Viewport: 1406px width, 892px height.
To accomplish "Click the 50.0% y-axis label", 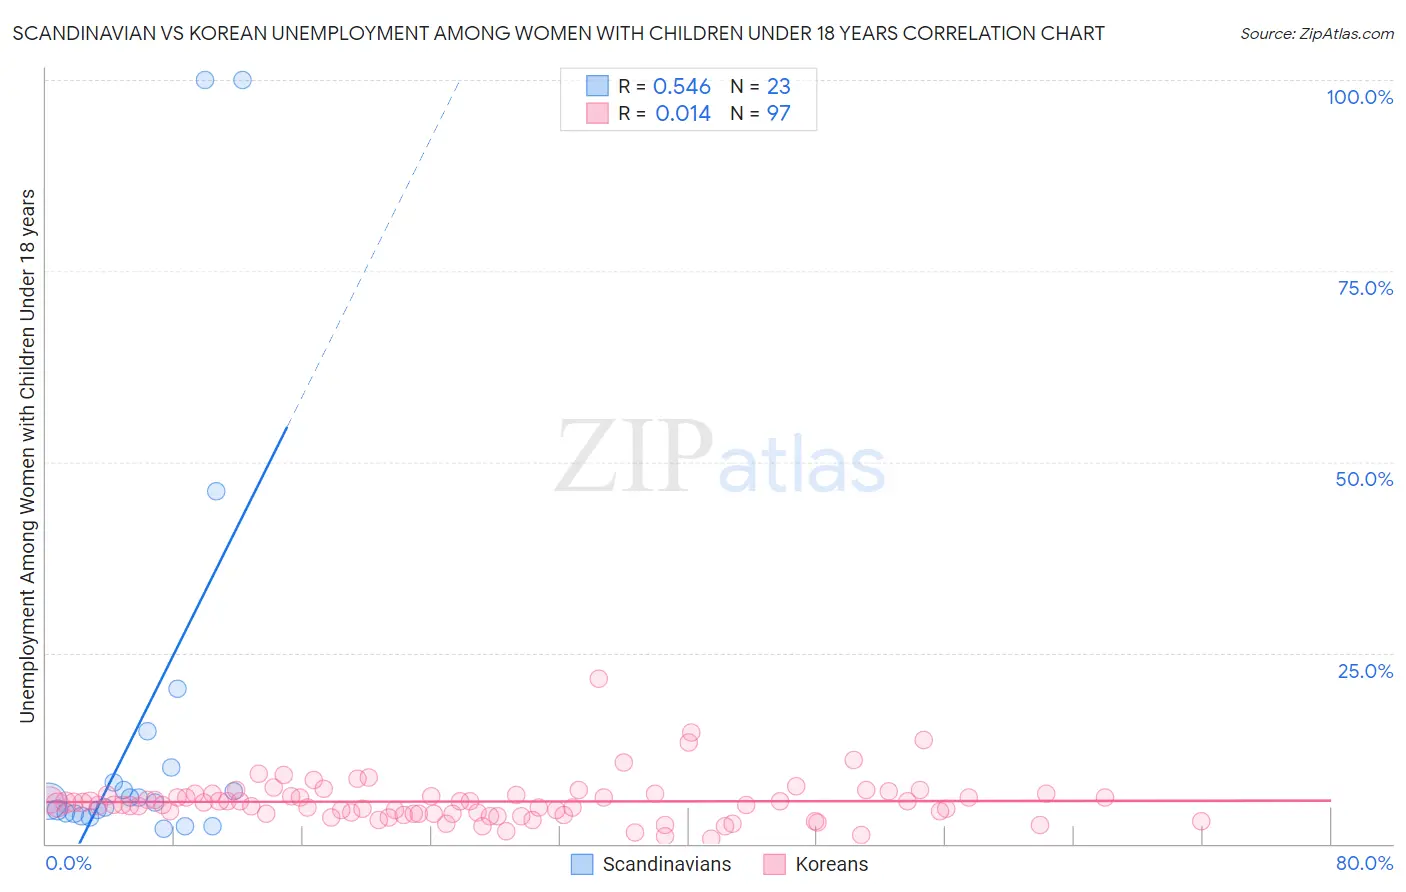I will coord(1364,479).
